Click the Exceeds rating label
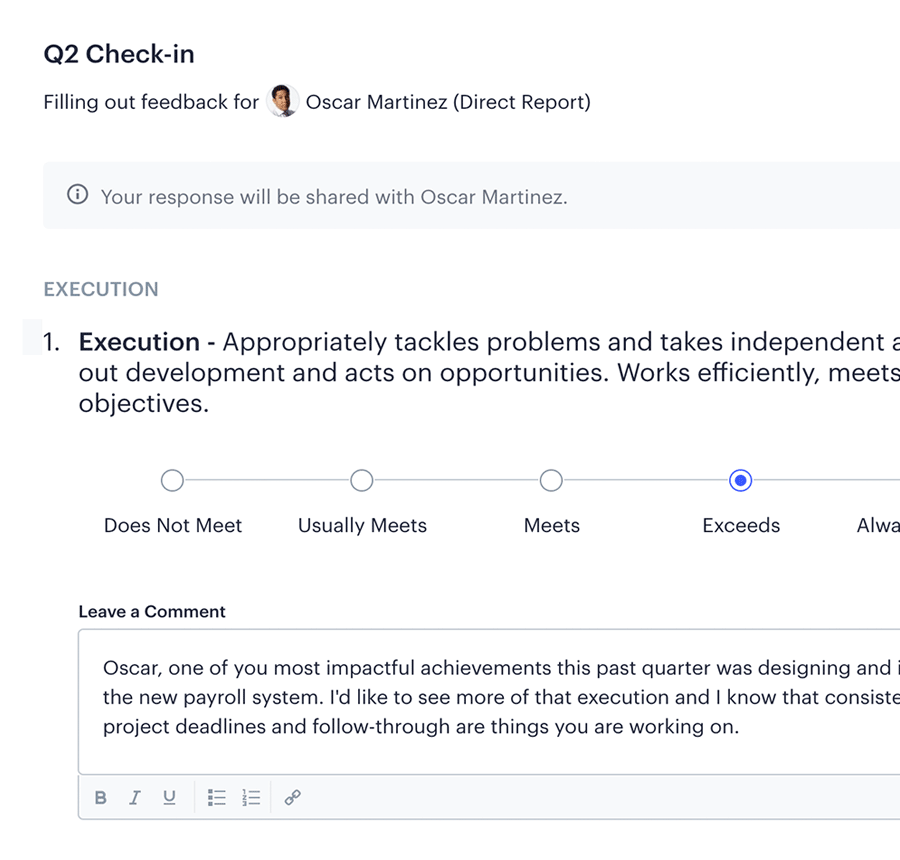The height and width of the screenshot is (860, 900). tap(741, 525)
